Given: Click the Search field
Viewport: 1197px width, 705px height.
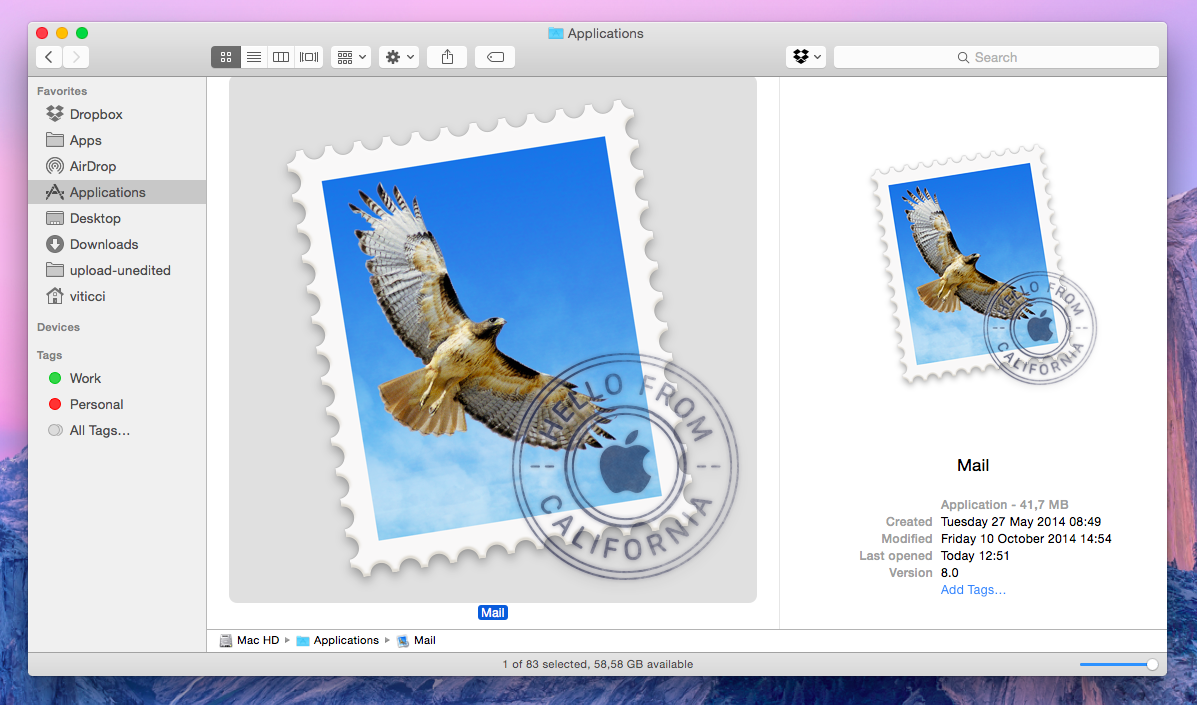Looking at the screenshot, I should pos(996,57).
